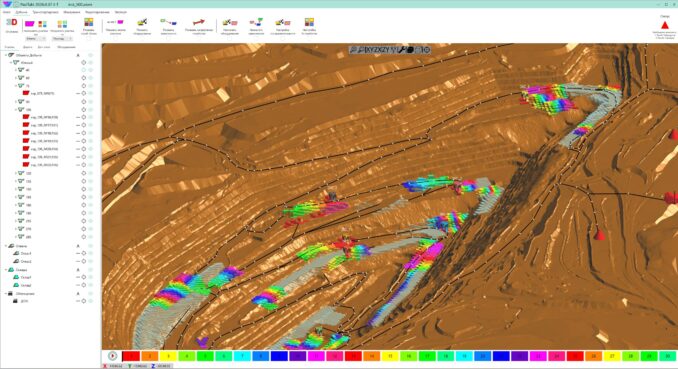The height and width of the screenshot is (369, 678).
Task: Click the A button on Отвалы row
Action: (x=78, y=246)
